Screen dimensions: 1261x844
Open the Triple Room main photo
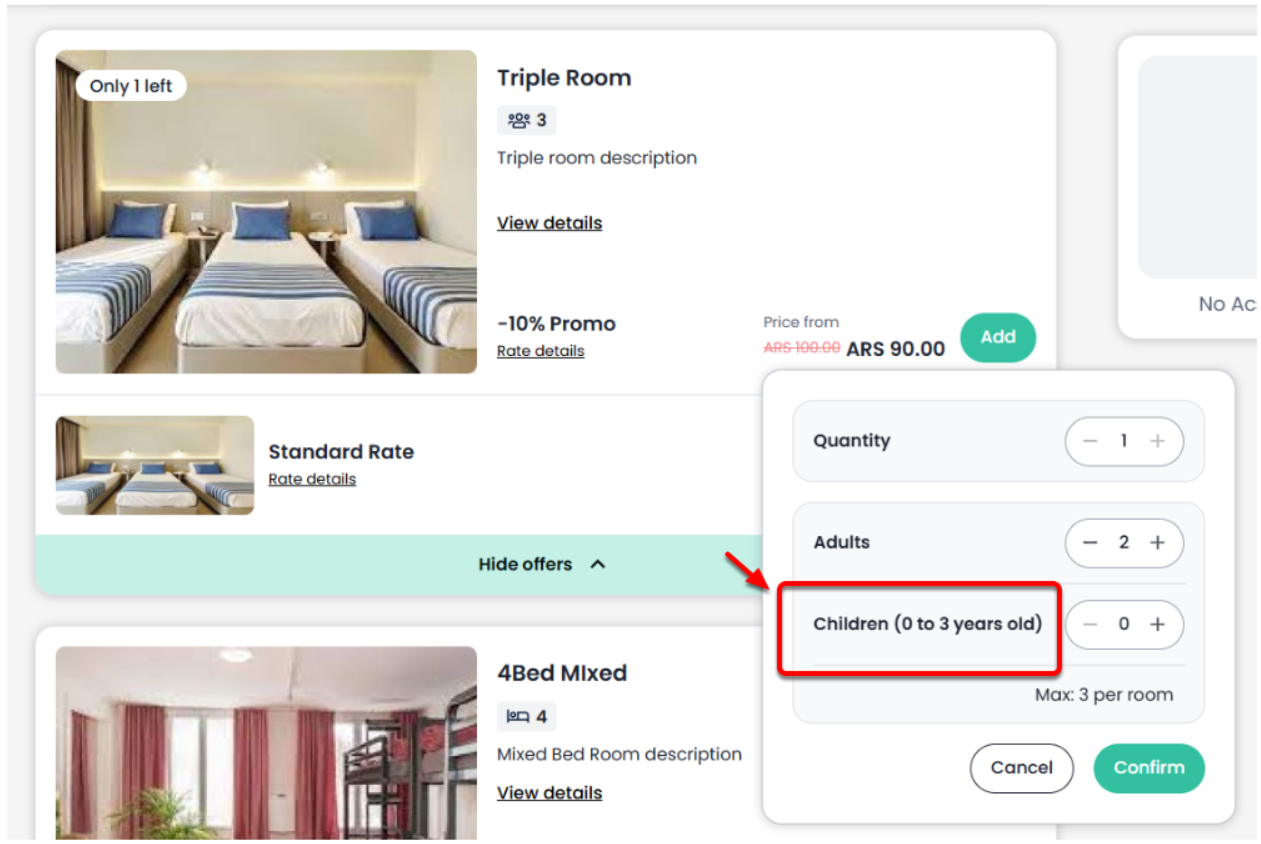pos(266,212)
